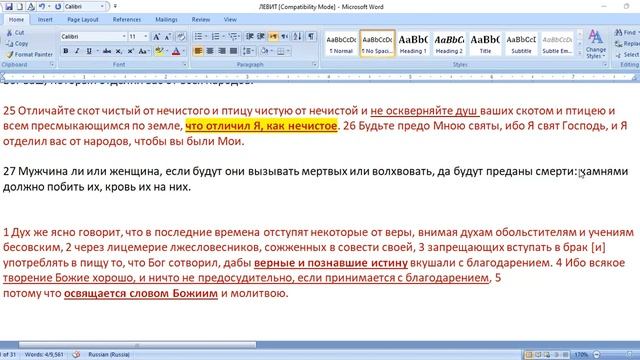Viewport: 640px width, 360px height.
Task: Click highlighted text 'что отличил Я, как нечистое'
Action: click(261, 126)
